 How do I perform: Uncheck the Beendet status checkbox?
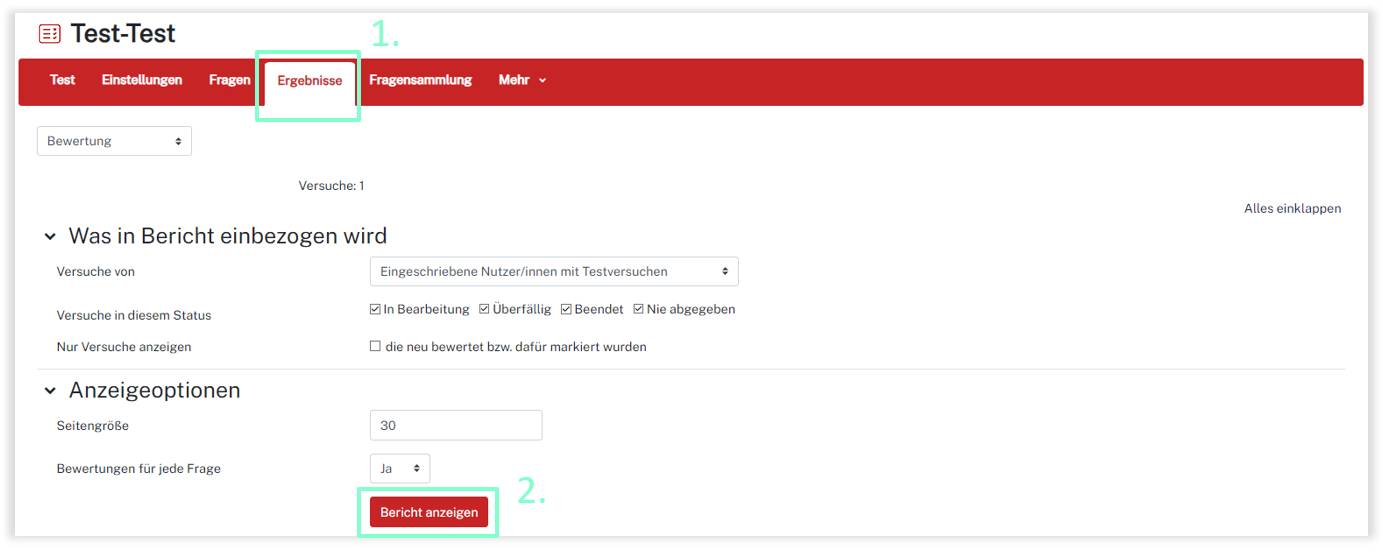tap(566, 310)
